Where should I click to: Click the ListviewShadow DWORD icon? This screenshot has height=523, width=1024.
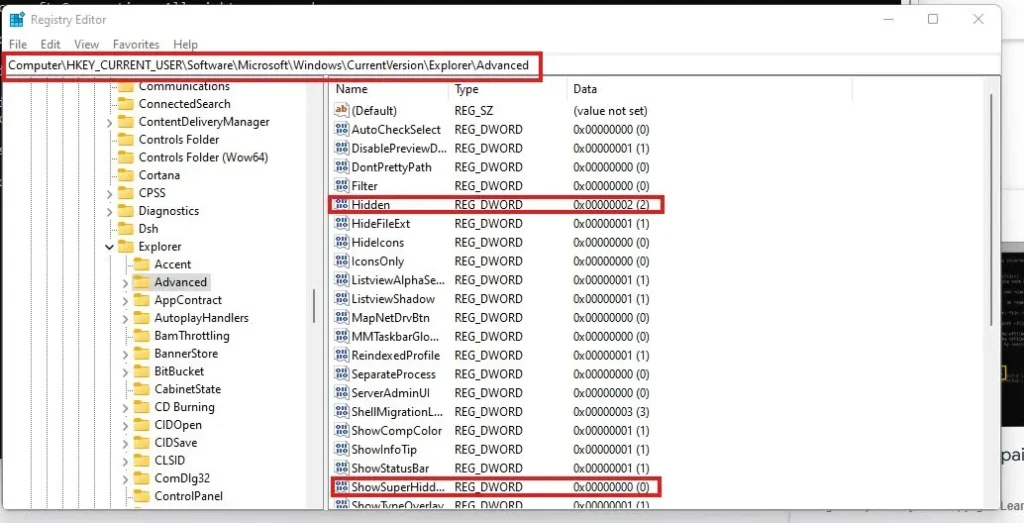pyautogui.click(x=342, y=299)
